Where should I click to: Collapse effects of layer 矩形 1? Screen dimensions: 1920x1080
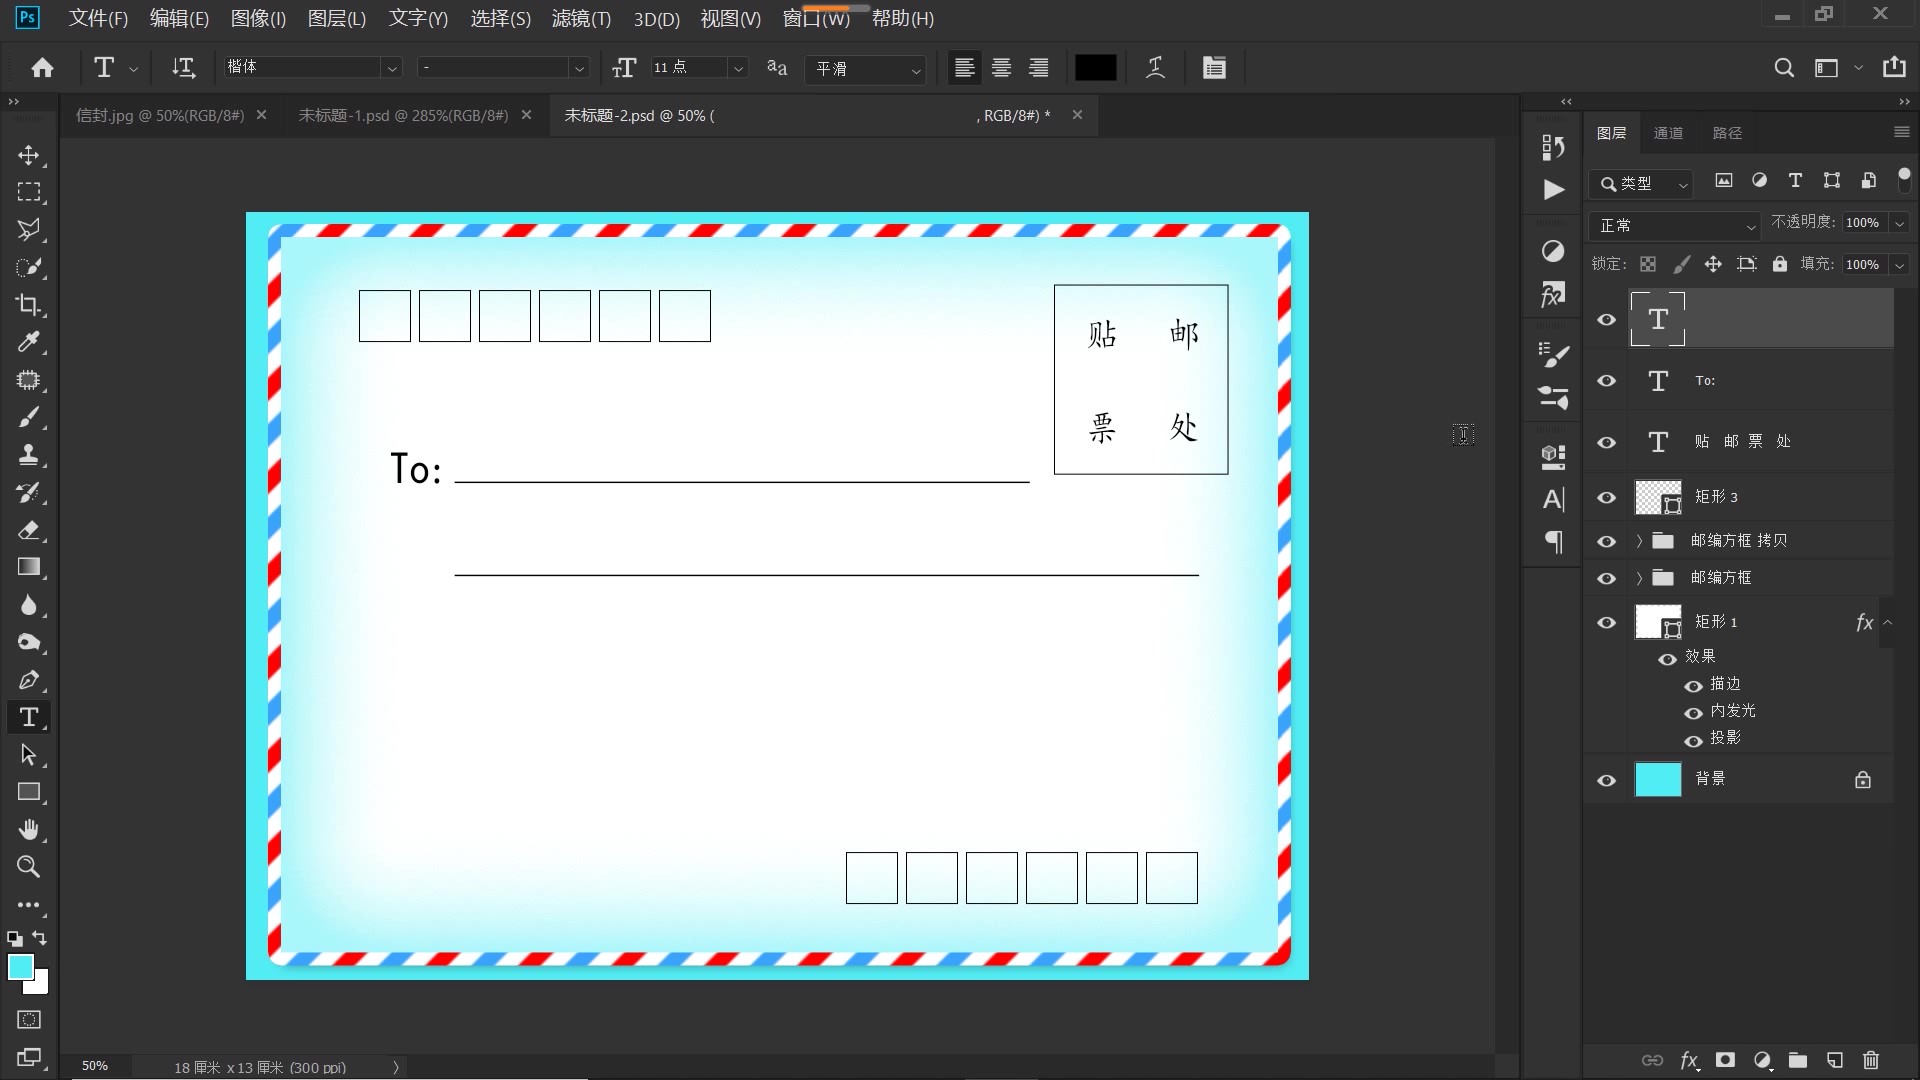[1888, 622]
